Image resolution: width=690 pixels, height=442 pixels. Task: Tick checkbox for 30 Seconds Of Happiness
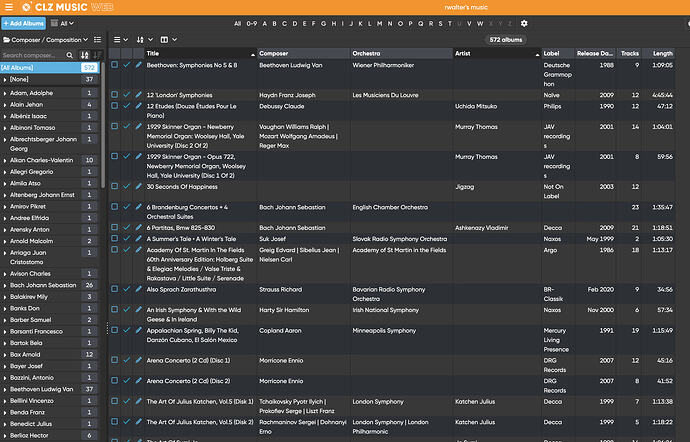click(114, 186)
